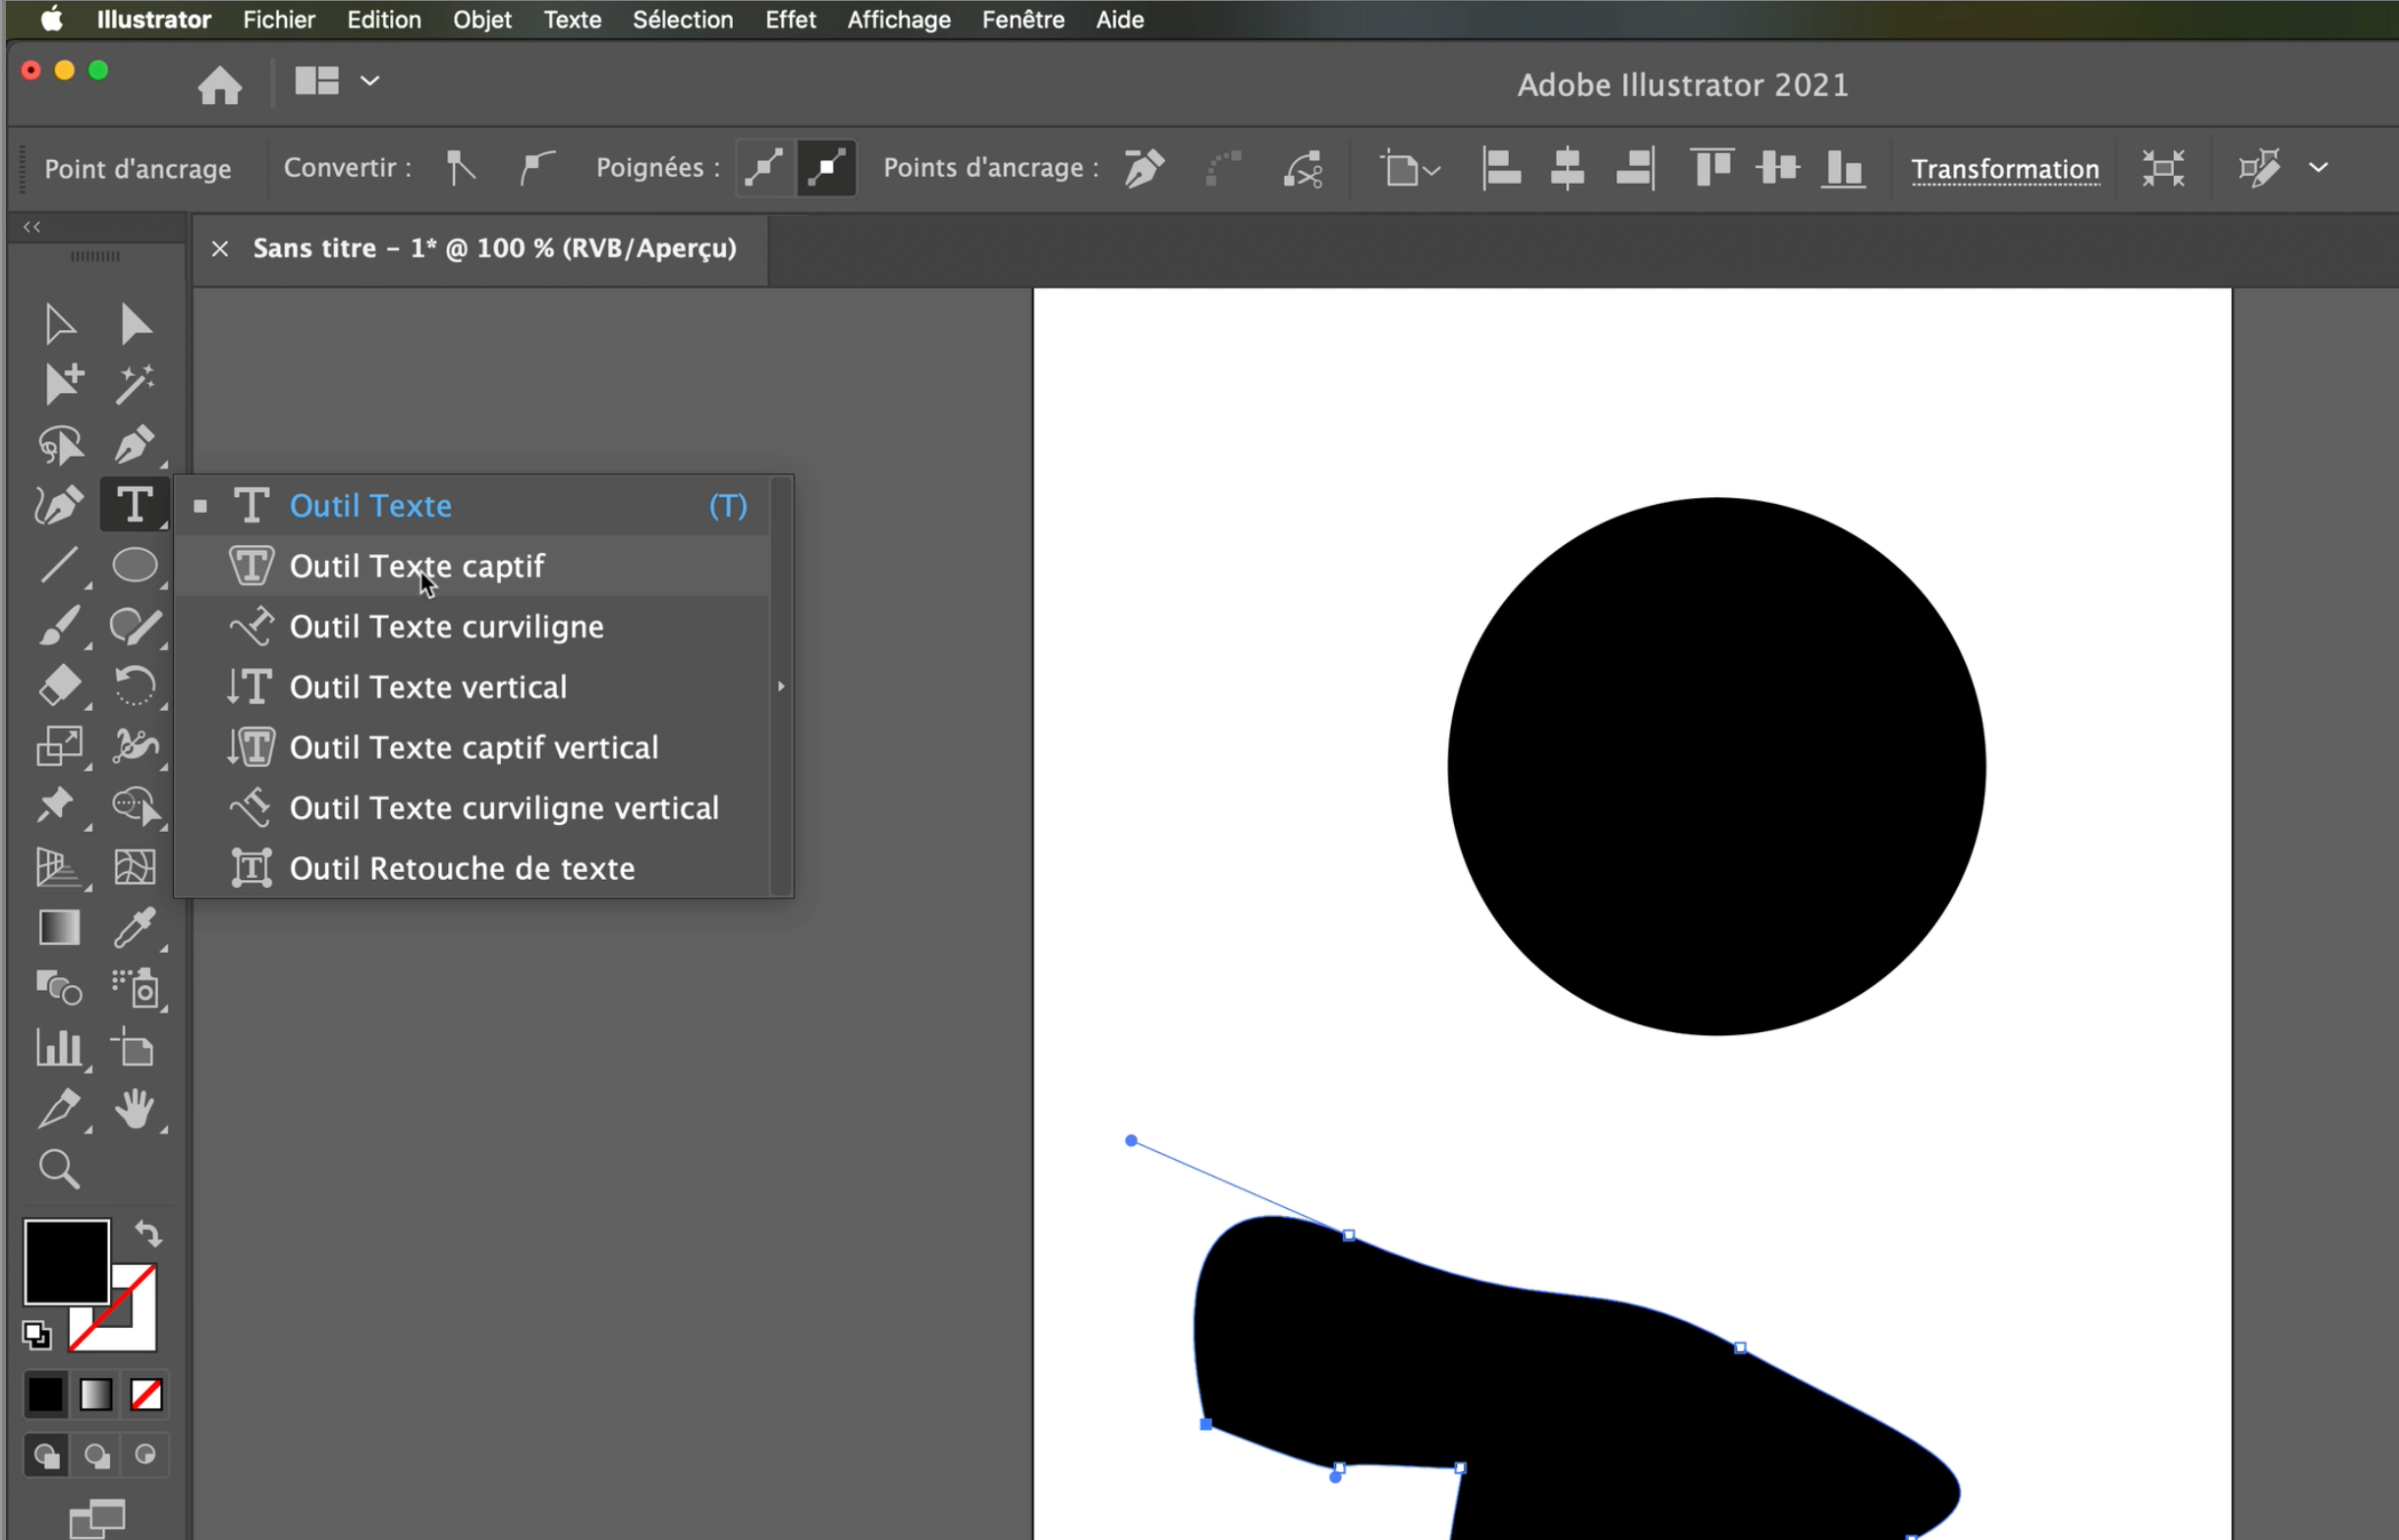
Task: Select the Mesh tool
Action: (x=135, y=867)
